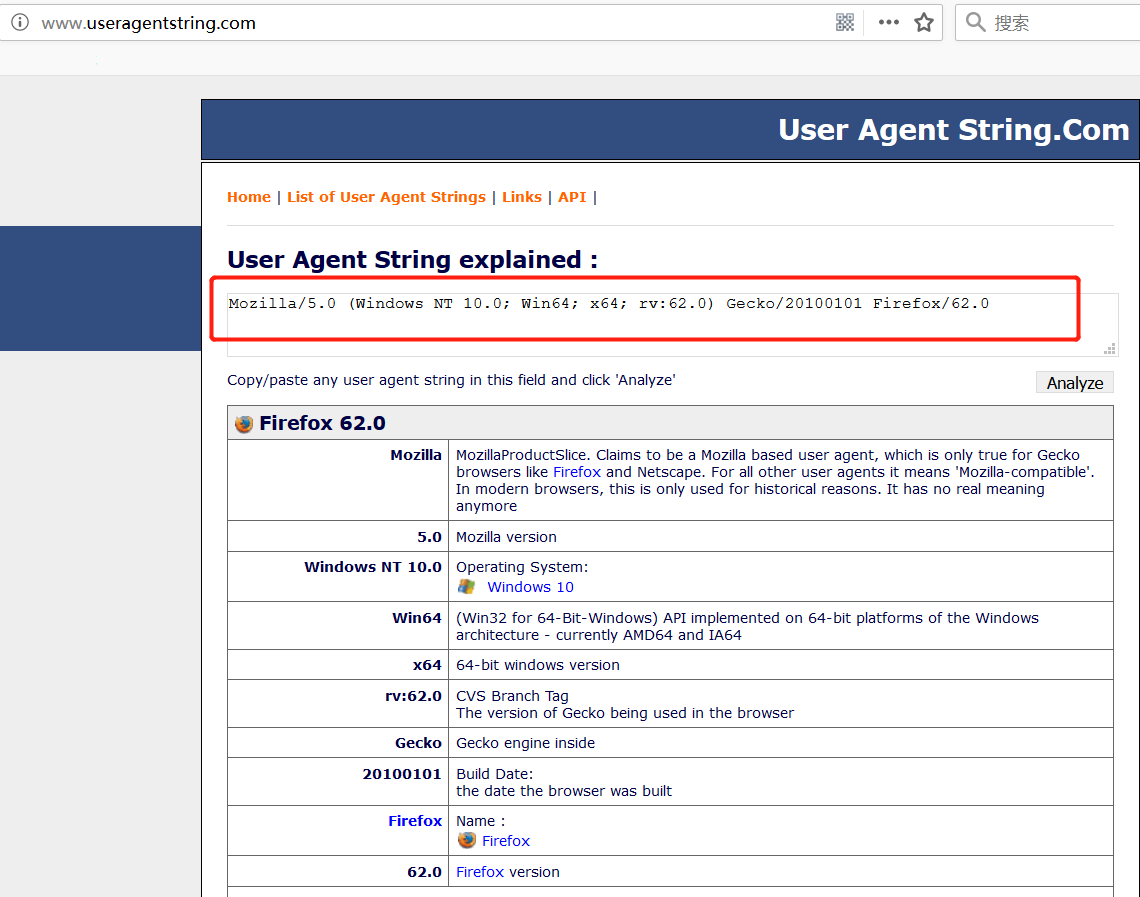Select the '20100101' label cell
This screenshot has height=897, width=1140.
338,781
